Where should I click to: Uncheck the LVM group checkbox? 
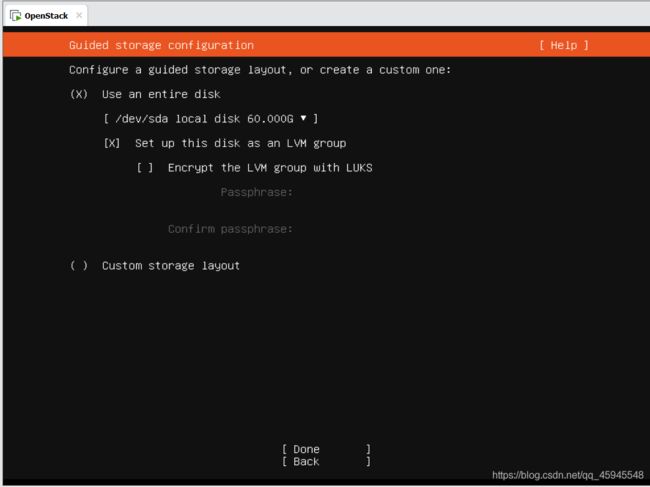pyautogui.click(x=112, y=143)
